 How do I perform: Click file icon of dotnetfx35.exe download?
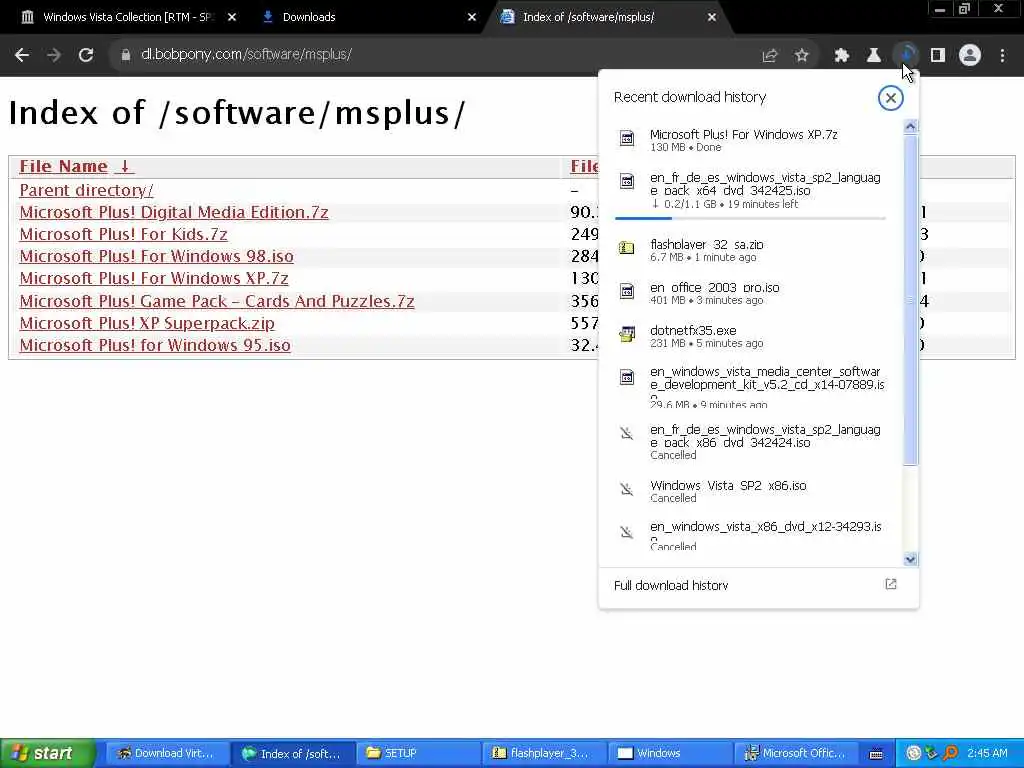[x=627, y=334]
